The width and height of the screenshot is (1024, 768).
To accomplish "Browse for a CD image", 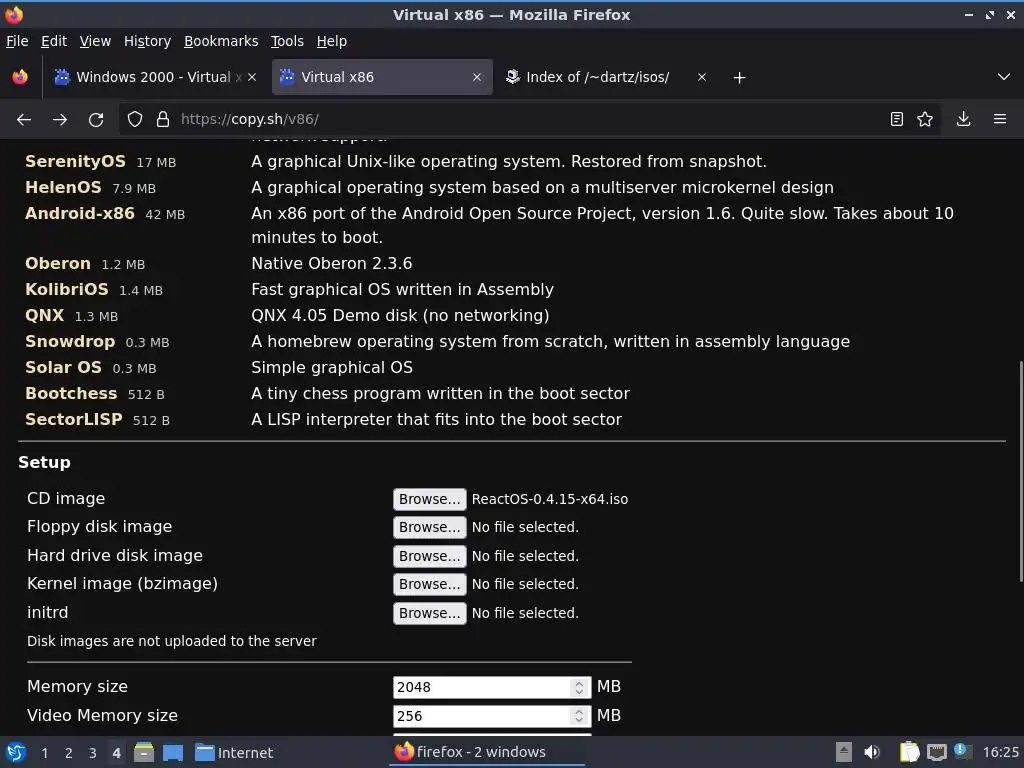I will tap(430, 499).
